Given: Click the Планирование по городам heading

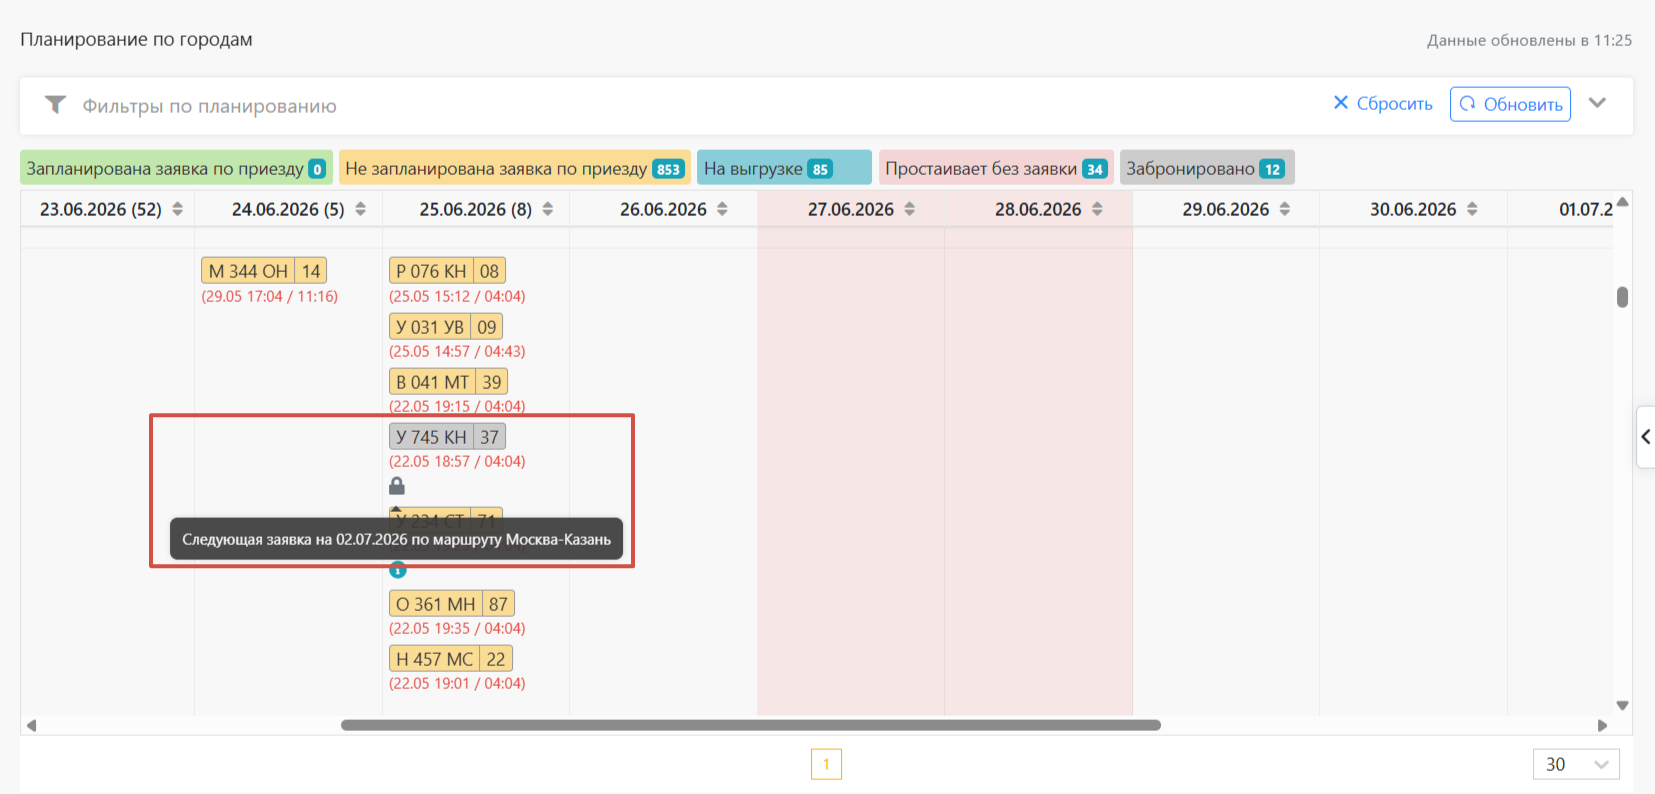Looking at the screenshot, I should 136,39.
